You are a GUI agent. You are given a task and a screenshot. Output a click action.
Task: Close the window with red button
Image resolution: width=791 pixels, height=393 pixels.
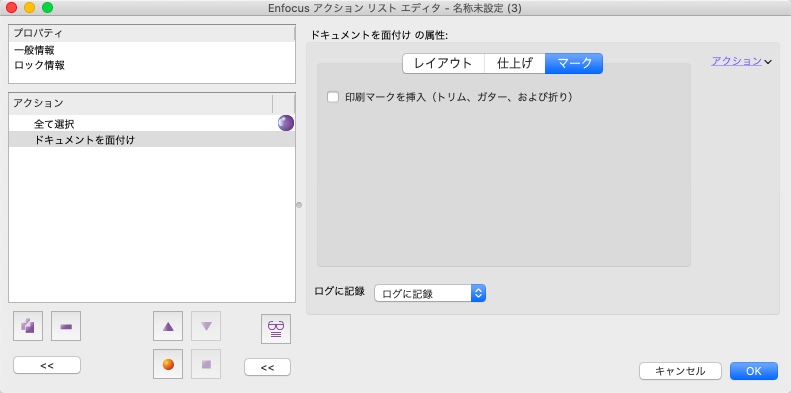(x=11, y=8)
